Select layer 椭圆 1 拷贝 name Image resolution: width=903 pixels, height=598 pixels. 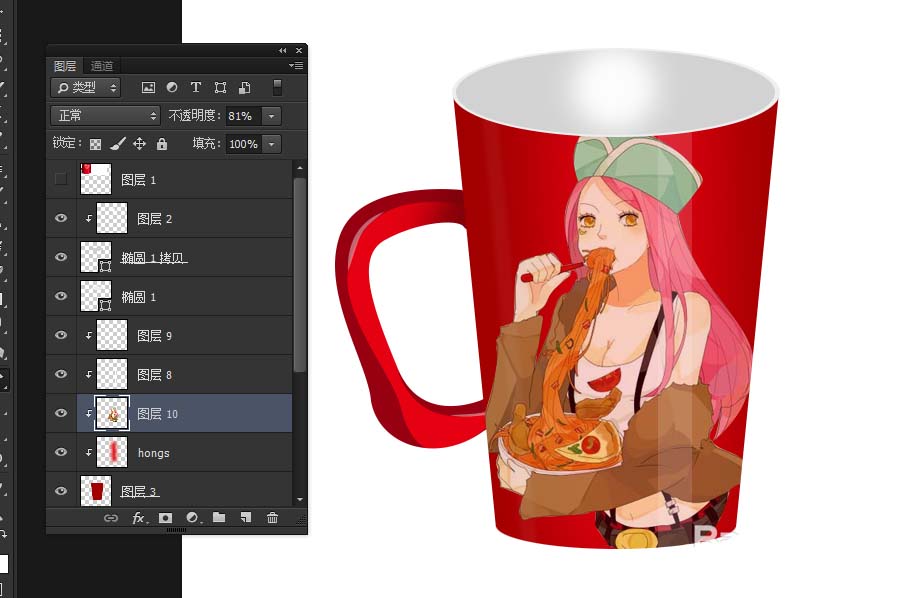pos(154,258)
